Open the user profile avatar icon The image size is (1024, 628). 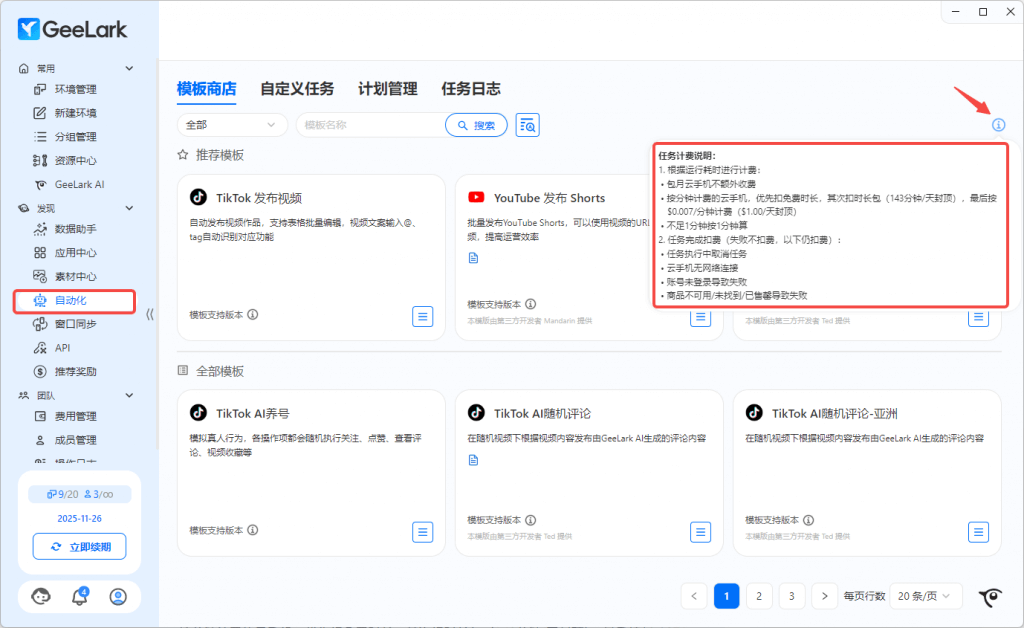118,596
